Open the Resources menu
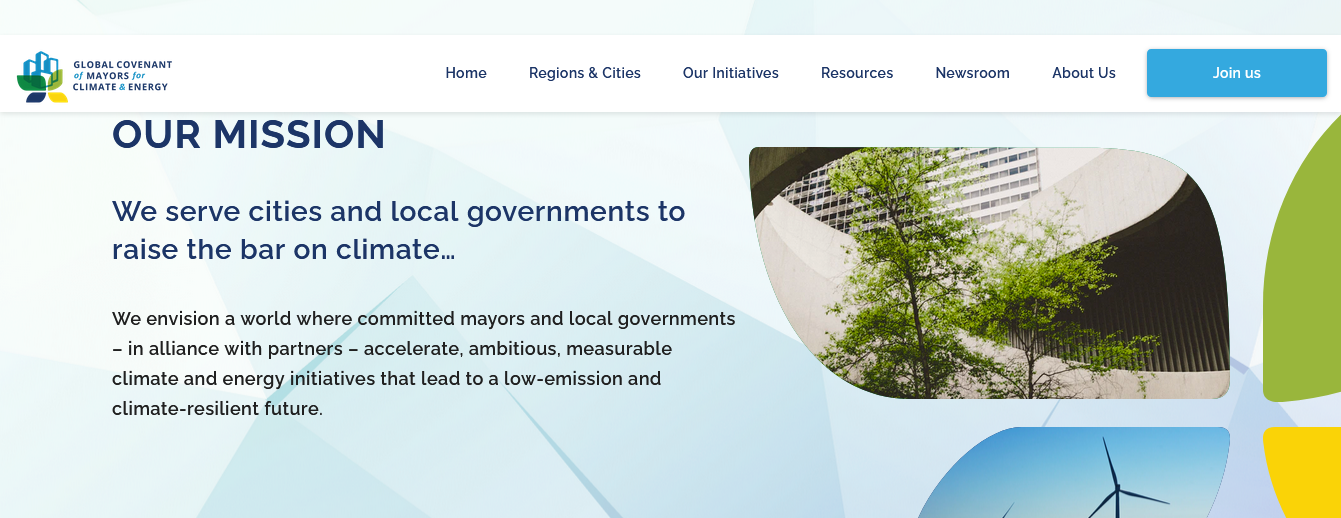The height and width of the screenshot is (518, 1341). pos(857,73)
